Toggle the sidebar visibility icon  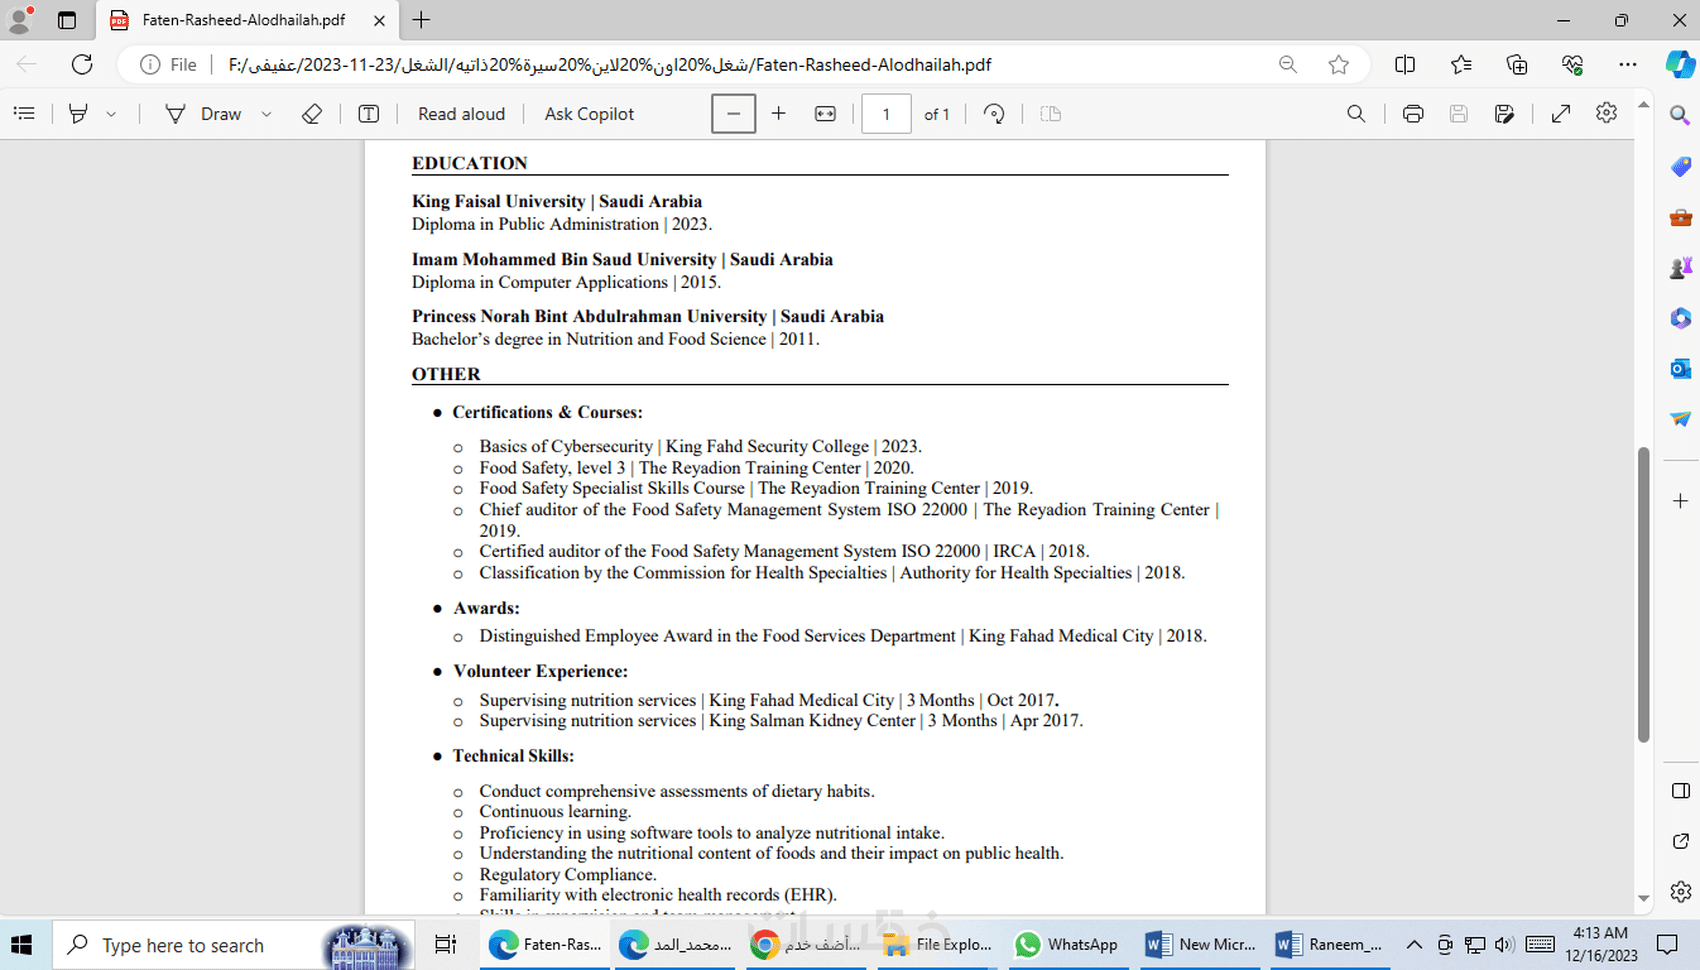(1680, 791)
